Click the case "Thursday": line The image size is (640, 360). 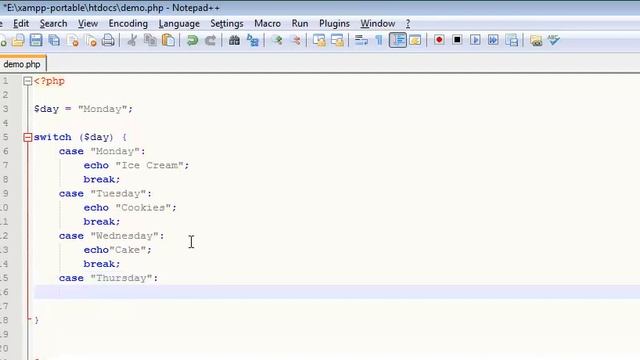tap(108, 278)
